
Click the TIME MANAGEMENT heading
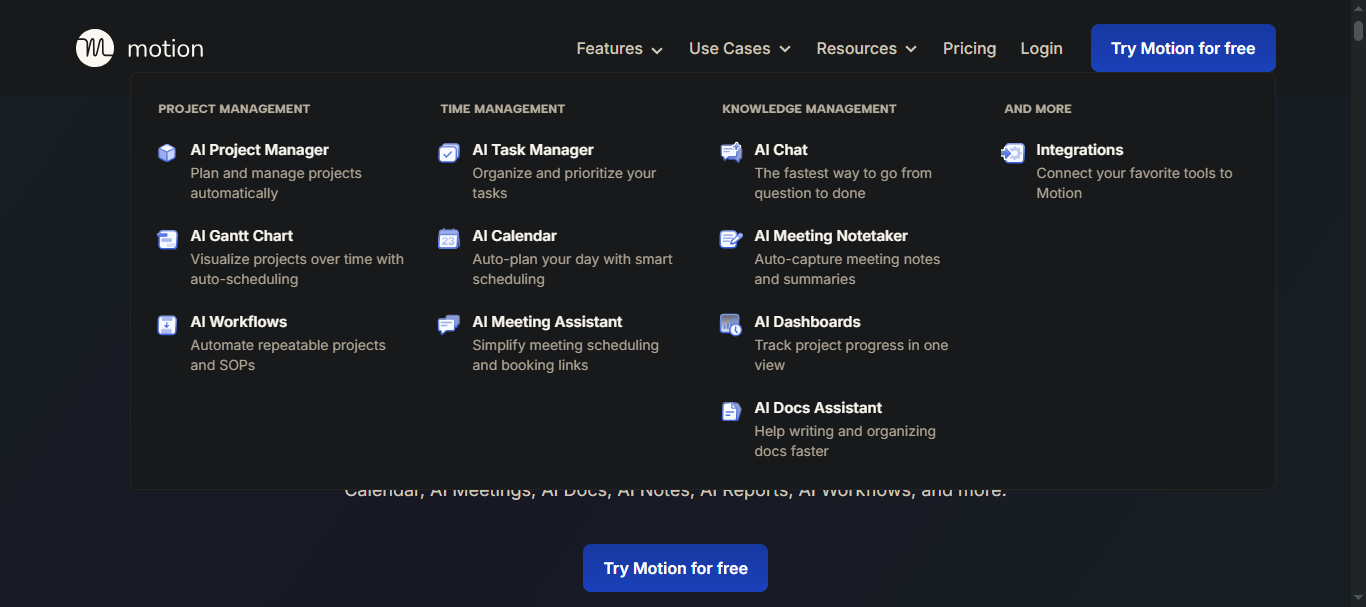(502, 109)
